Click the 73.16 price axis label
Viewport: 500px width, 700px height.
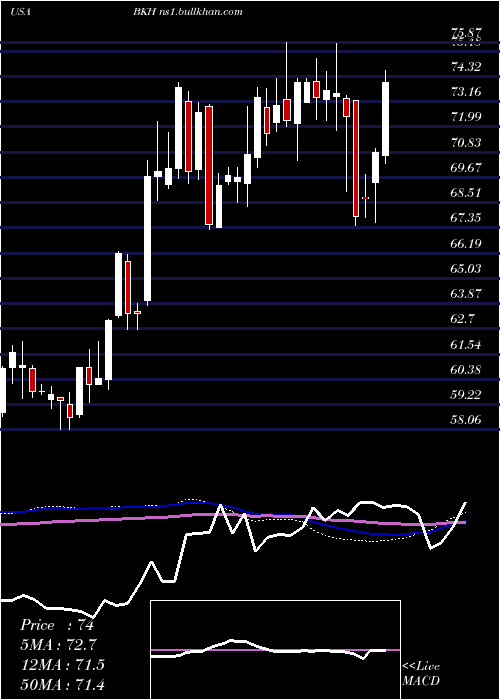pyautogui.click(x=466, y=92)
